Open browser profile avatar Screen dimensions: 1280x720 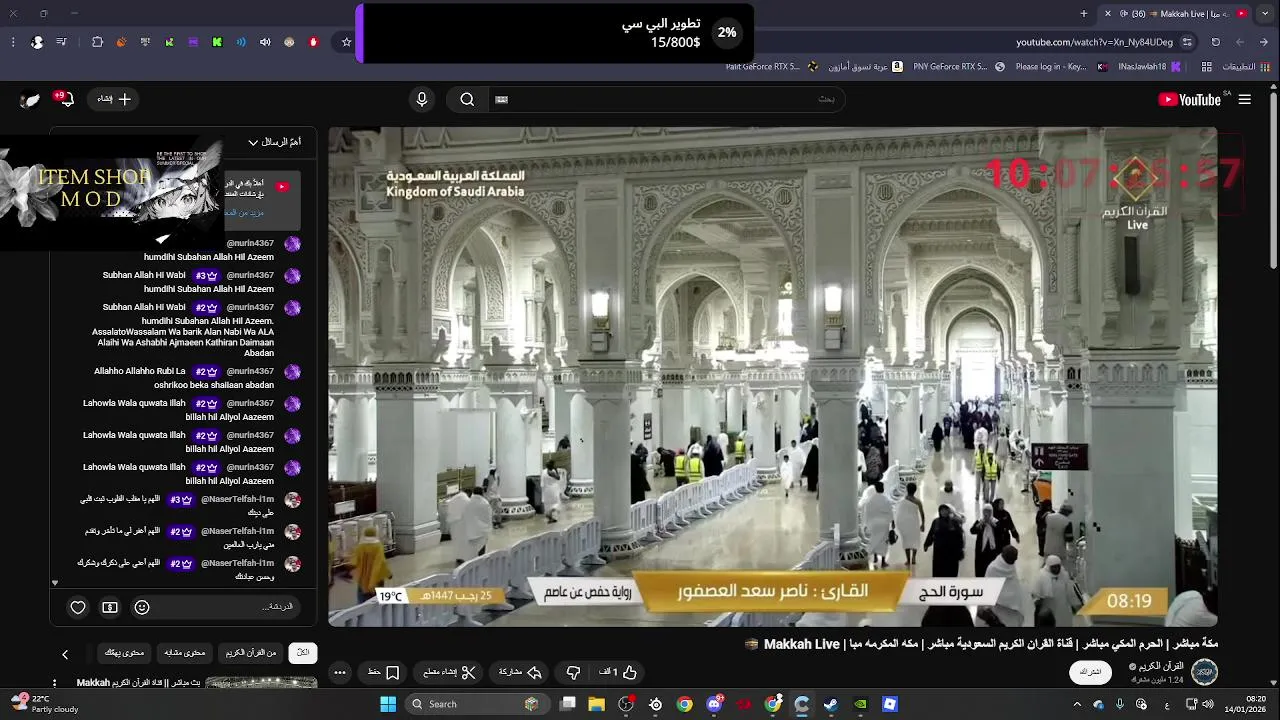coord(37,42)
